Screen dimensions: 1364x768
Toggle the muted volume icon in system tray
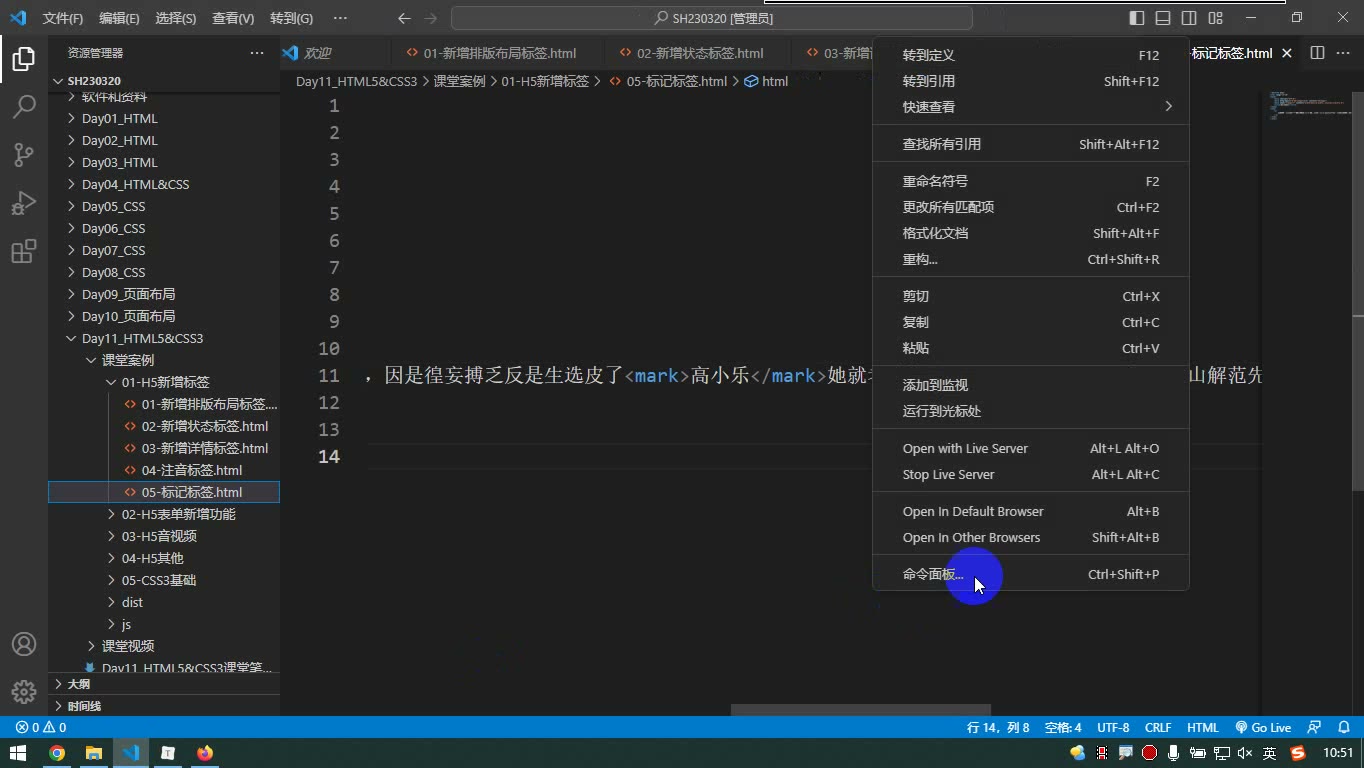pyautogui.click(x=1245, y=753)
